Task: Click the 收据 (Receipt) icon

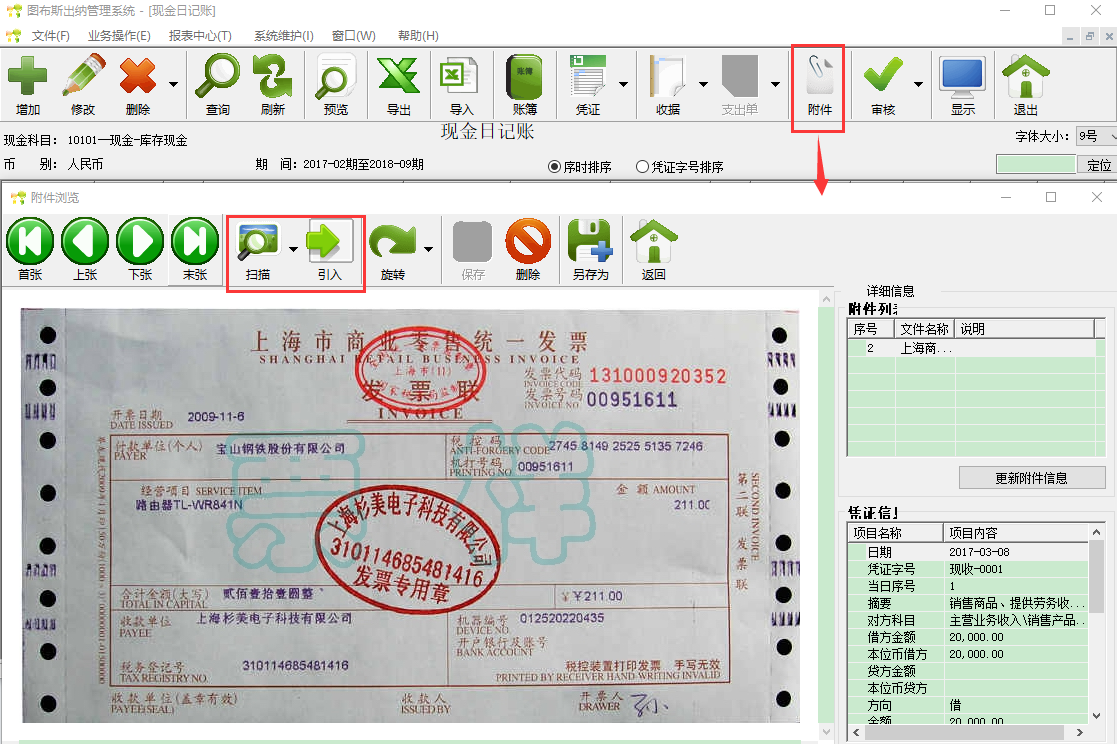Action: [x=667, y=76]
